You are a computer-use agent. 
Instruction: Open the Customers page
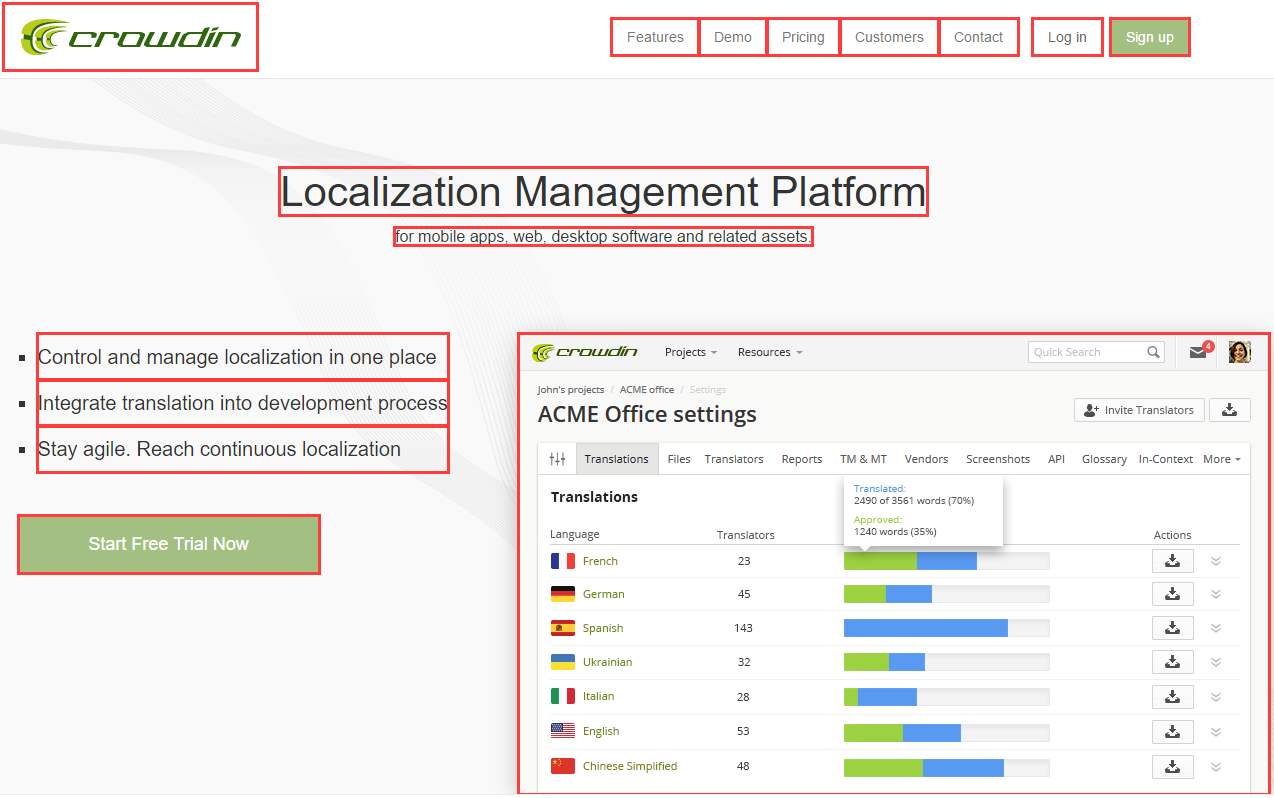889,37
